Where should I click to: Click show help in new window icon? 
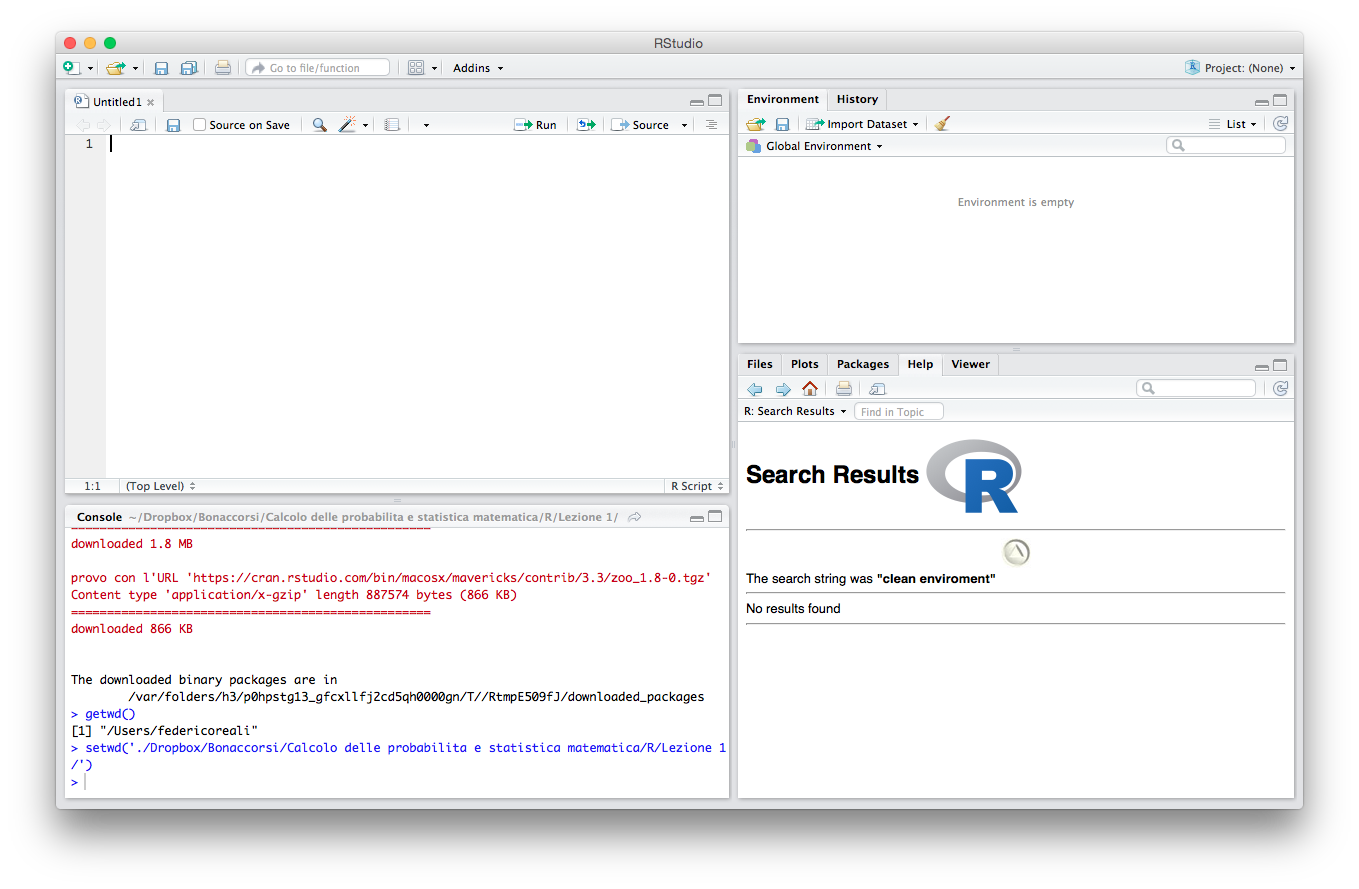877,389
